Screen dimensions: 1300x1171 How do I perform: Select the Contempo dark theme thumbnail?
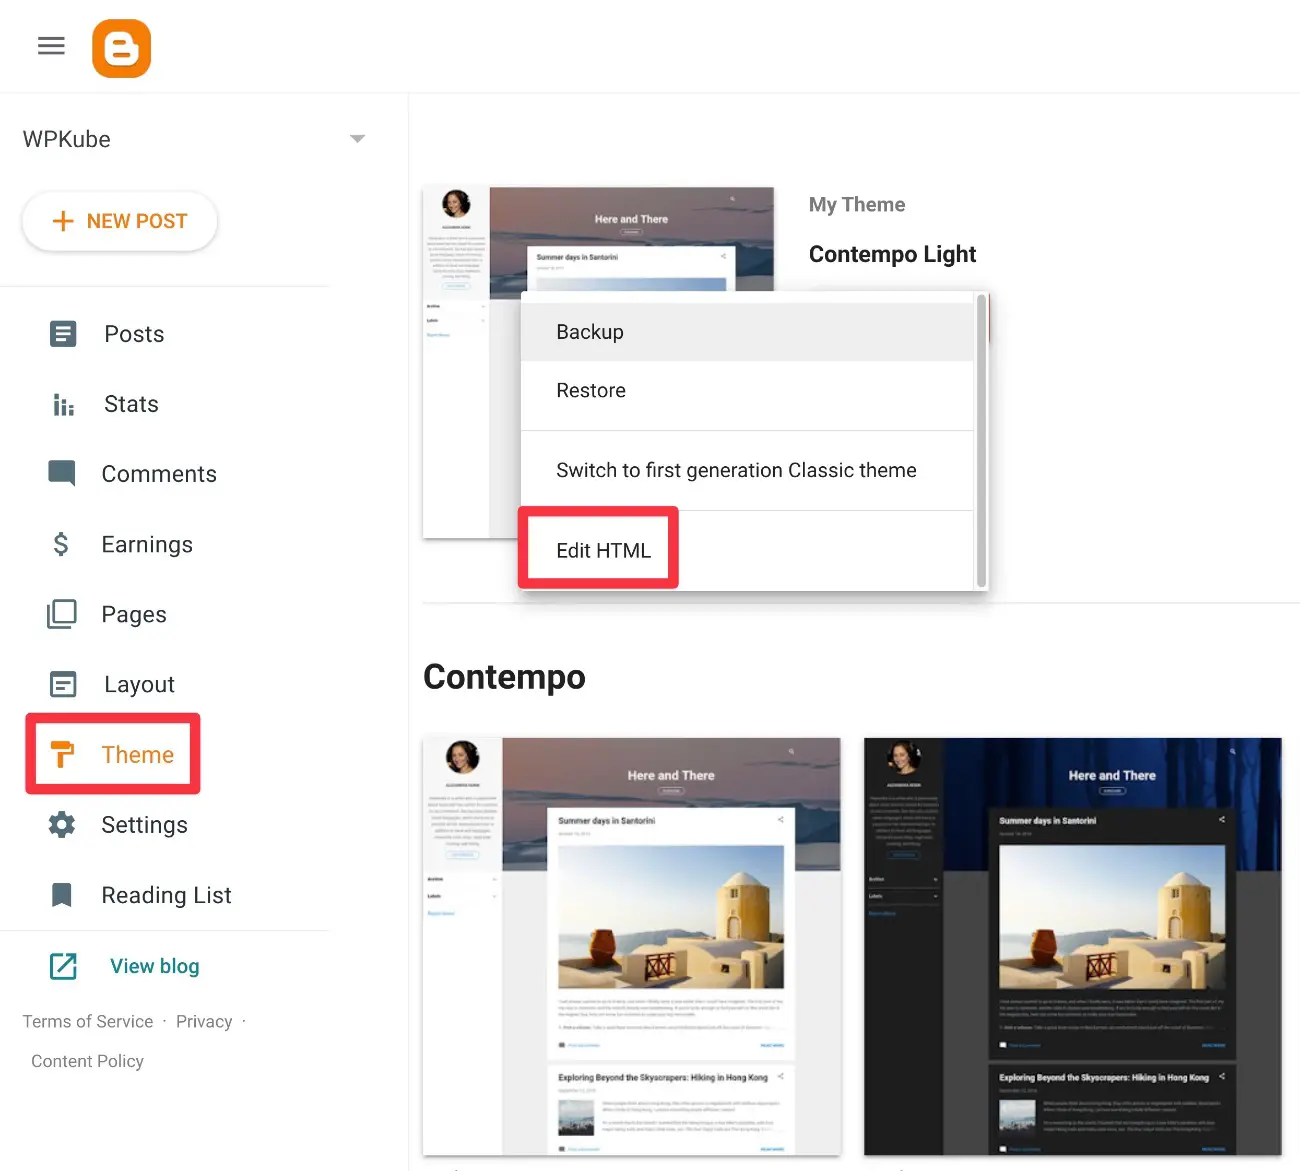pyautogui.click(x=1073, y=946)
